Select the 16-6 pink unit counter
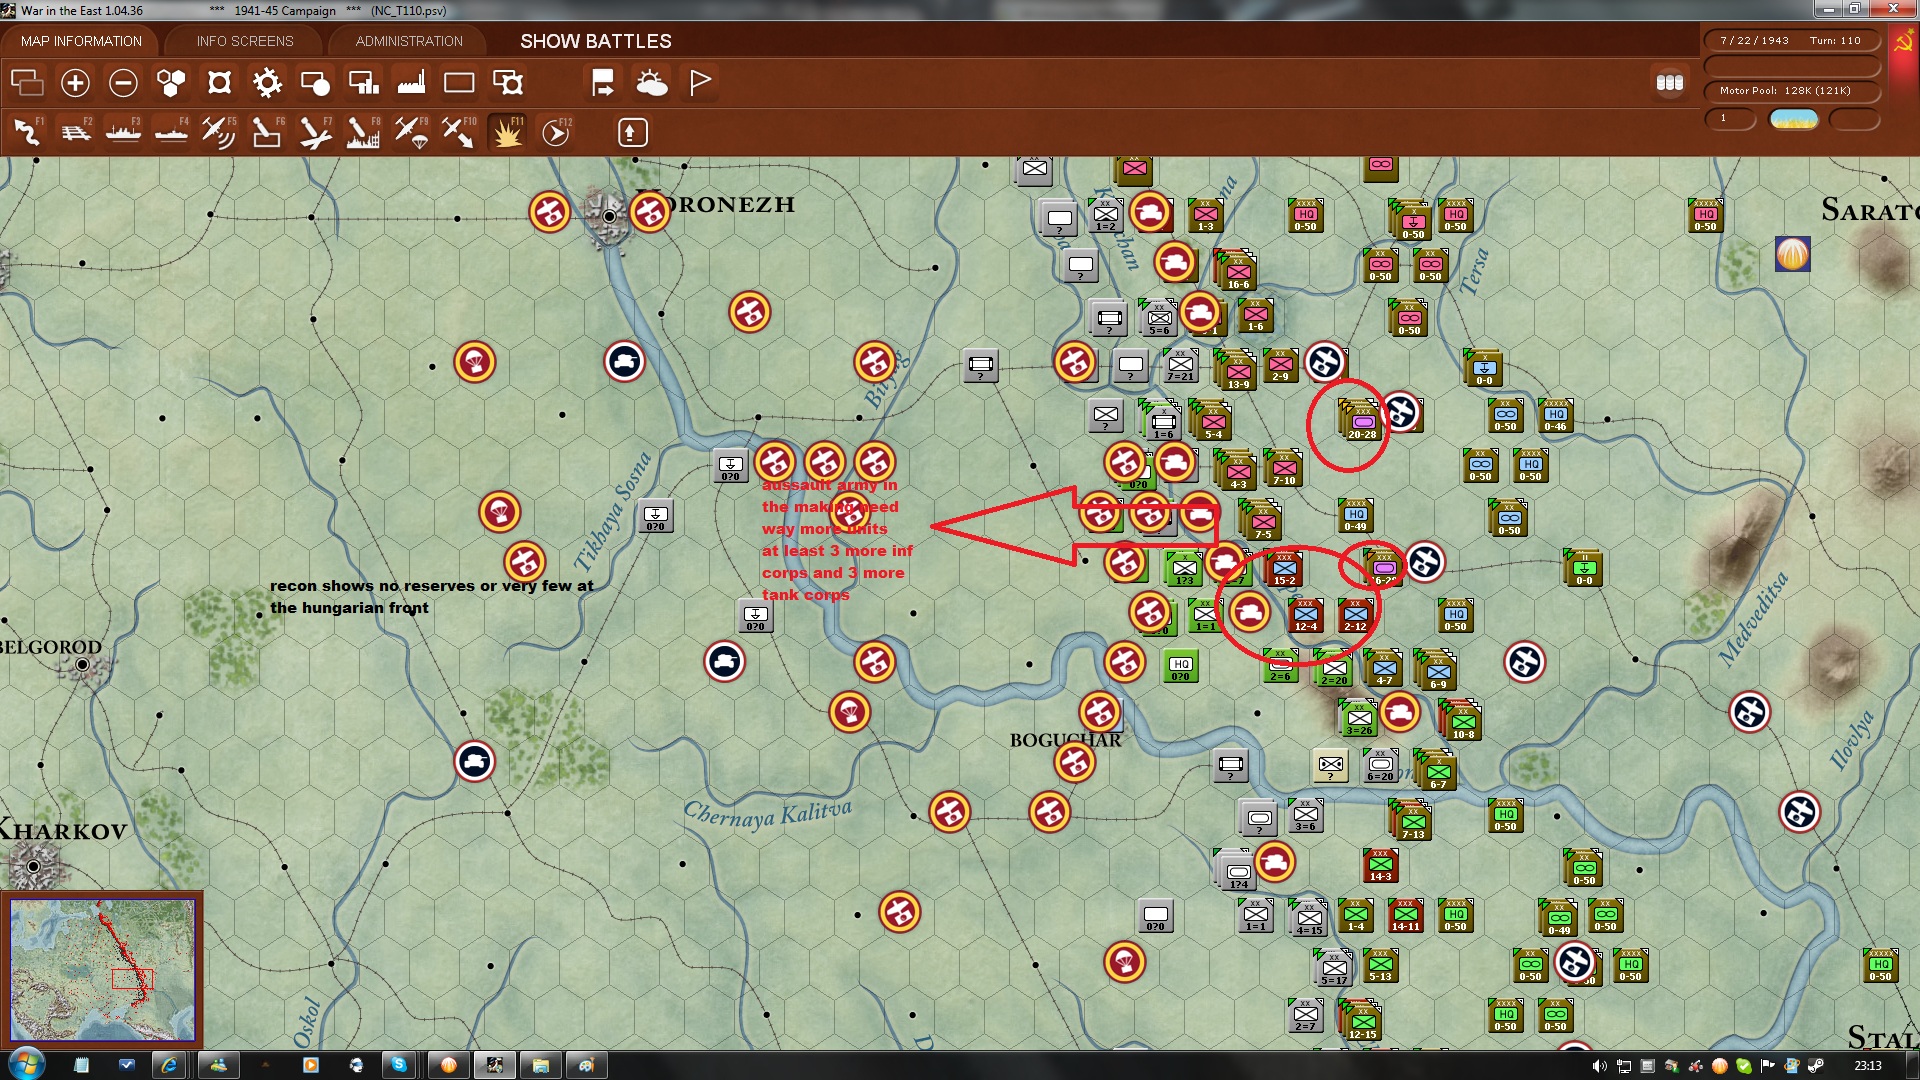The width and height of the screenshot is (1920, 1080). [1238, 270]
